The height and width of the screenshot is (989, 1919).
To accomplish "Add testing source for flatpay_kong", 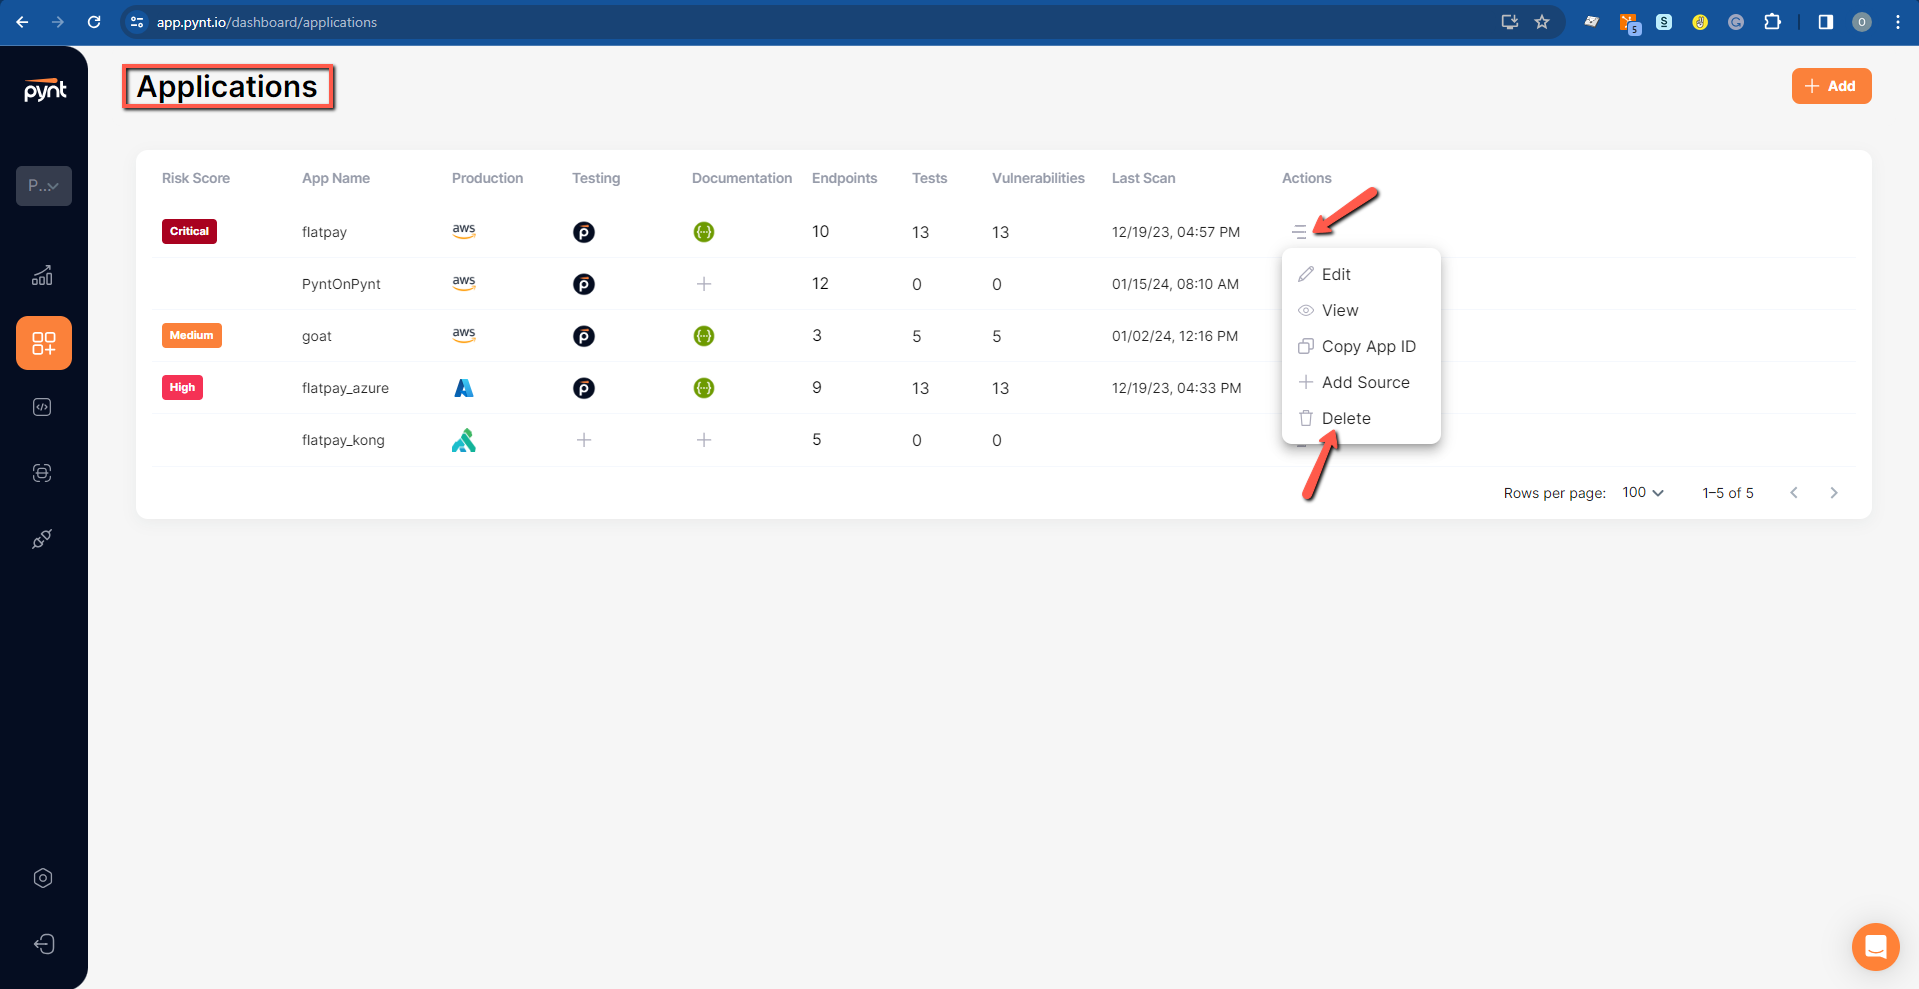I will (x=584, y=440).
